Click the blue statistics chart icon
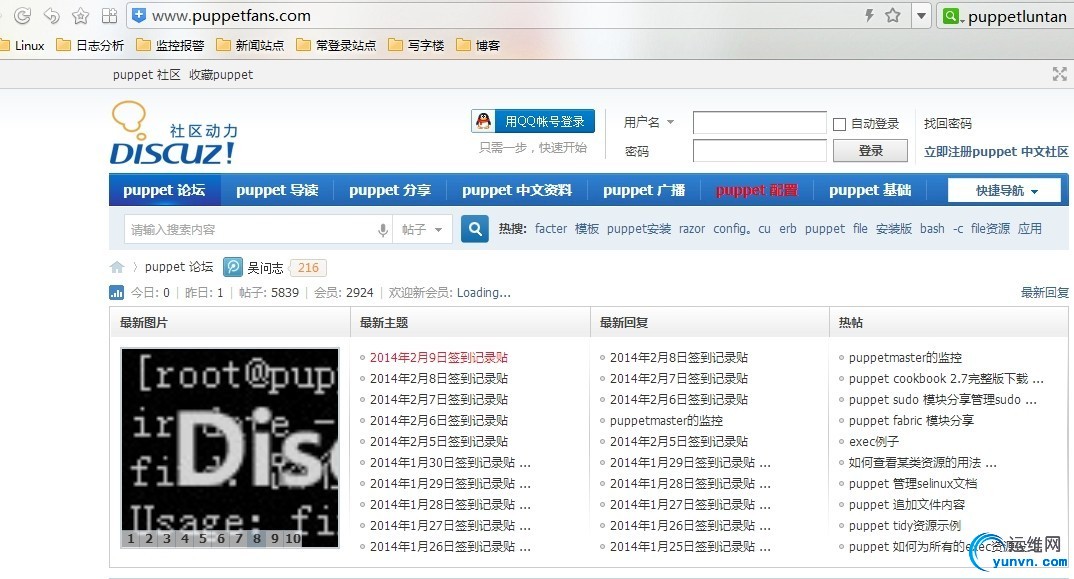Screen dimensions: 1074x579 pos(116,293)
